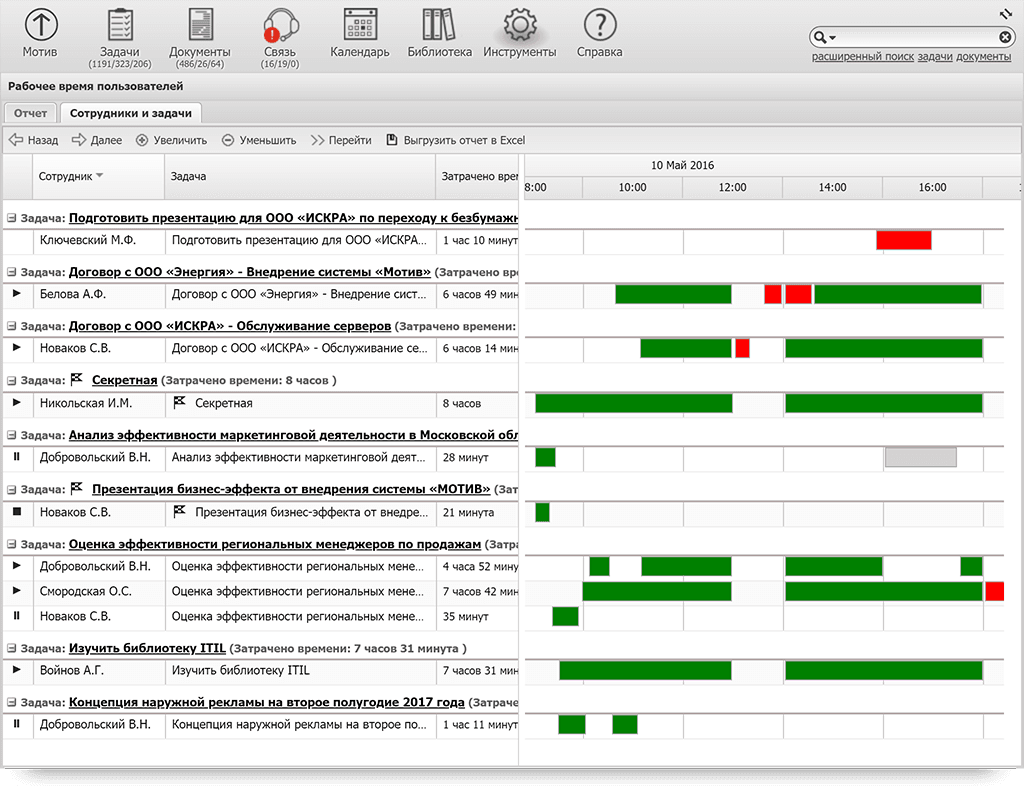Open the Обслуживание серверов group task link

coord(230,327)
